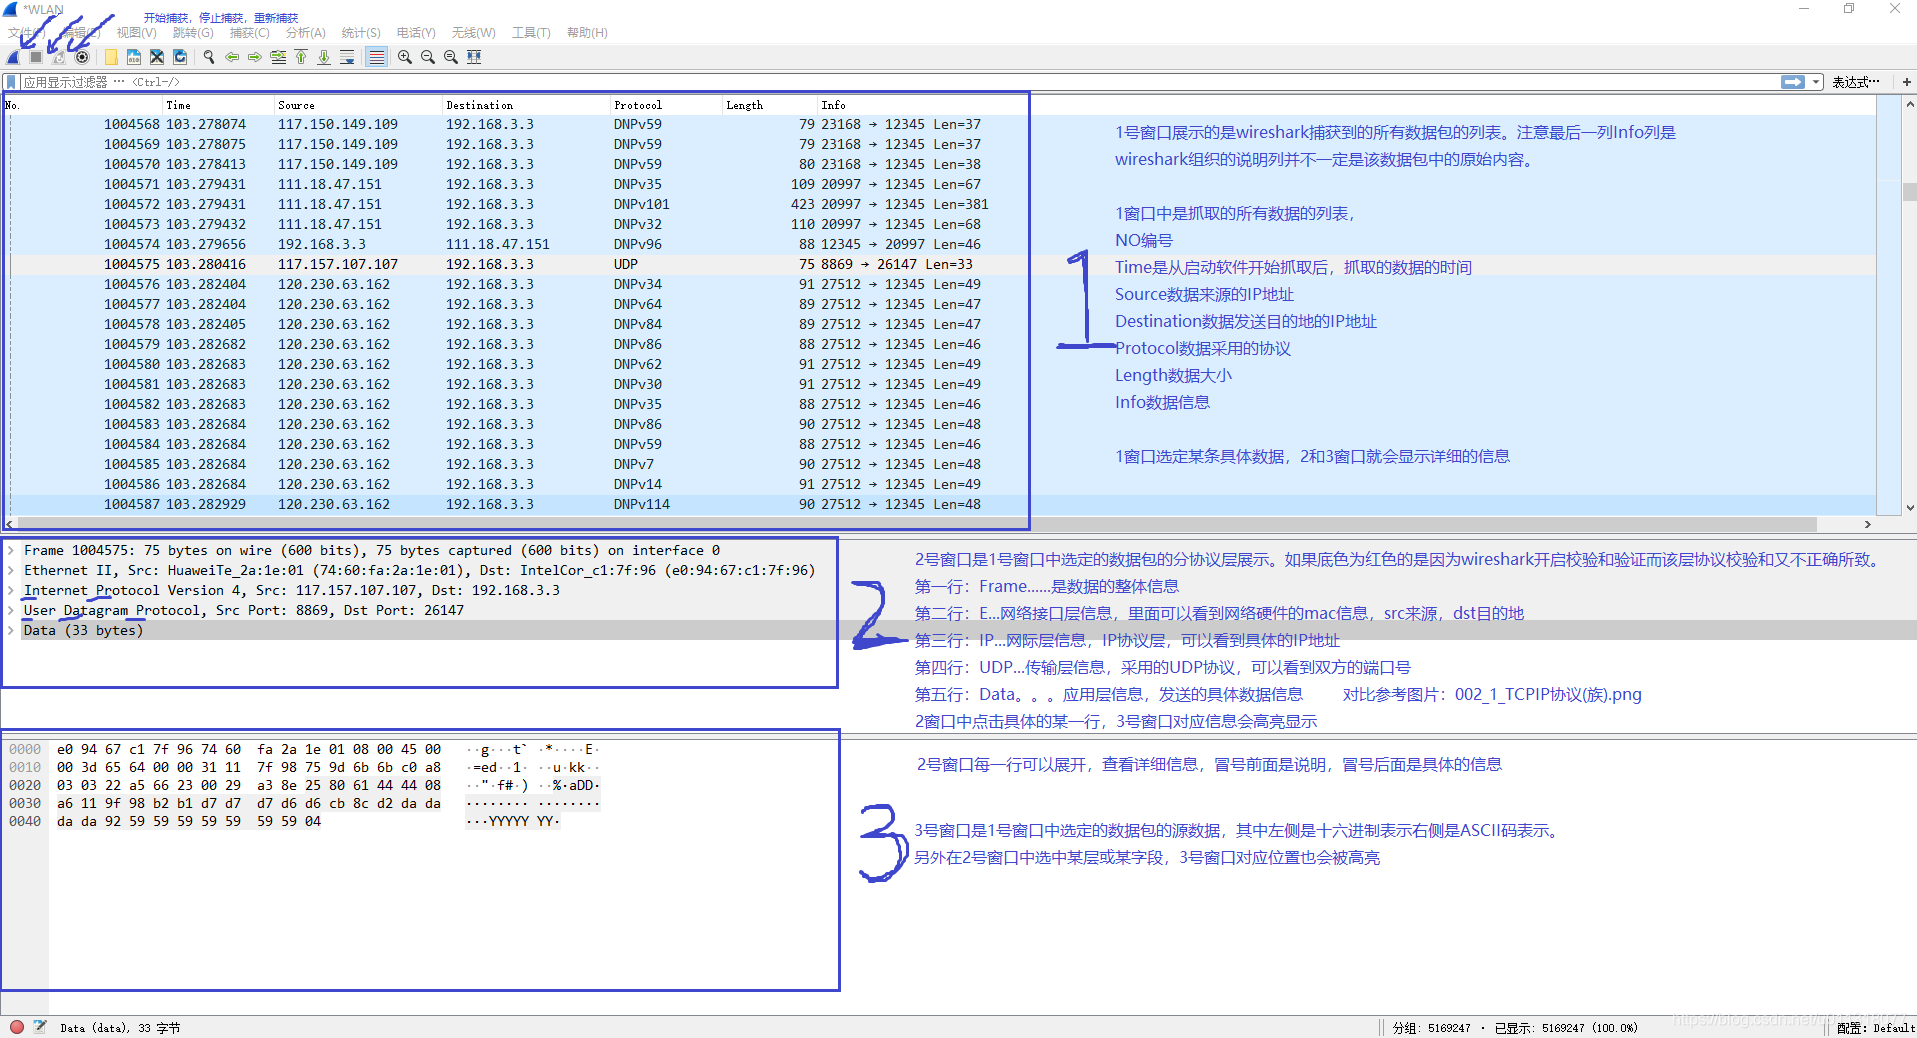Open display filter history dropdown
Image resolution: width=1917 pixels, height=1038 pixels.
point(1816,82)
